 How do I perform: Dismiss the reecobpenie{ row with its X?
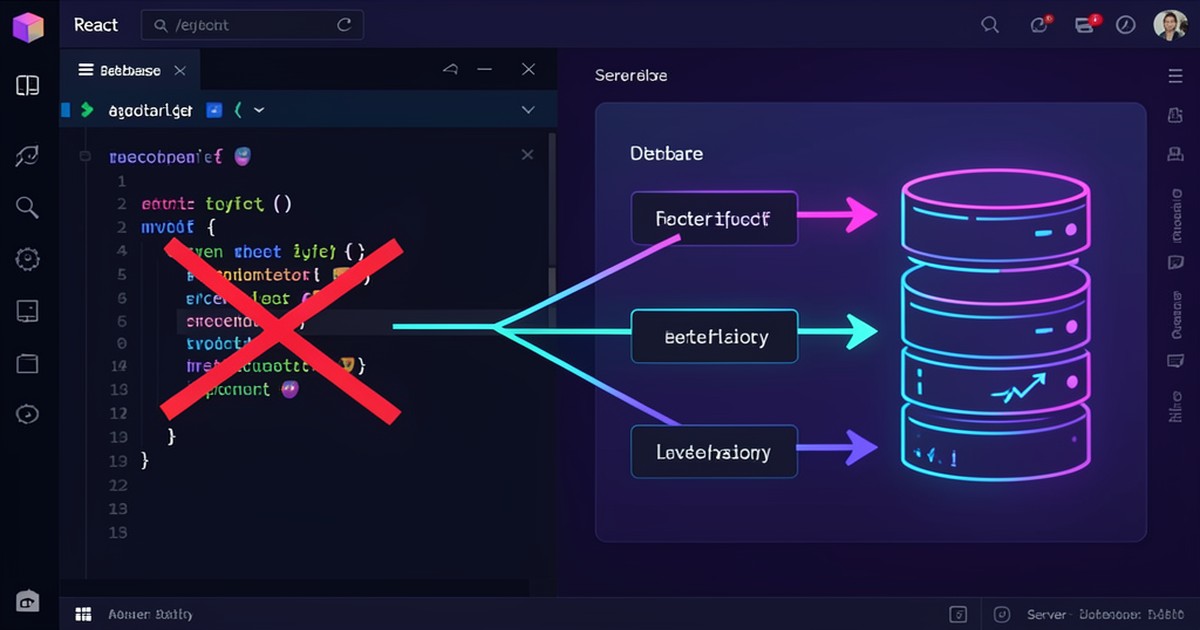527,155
